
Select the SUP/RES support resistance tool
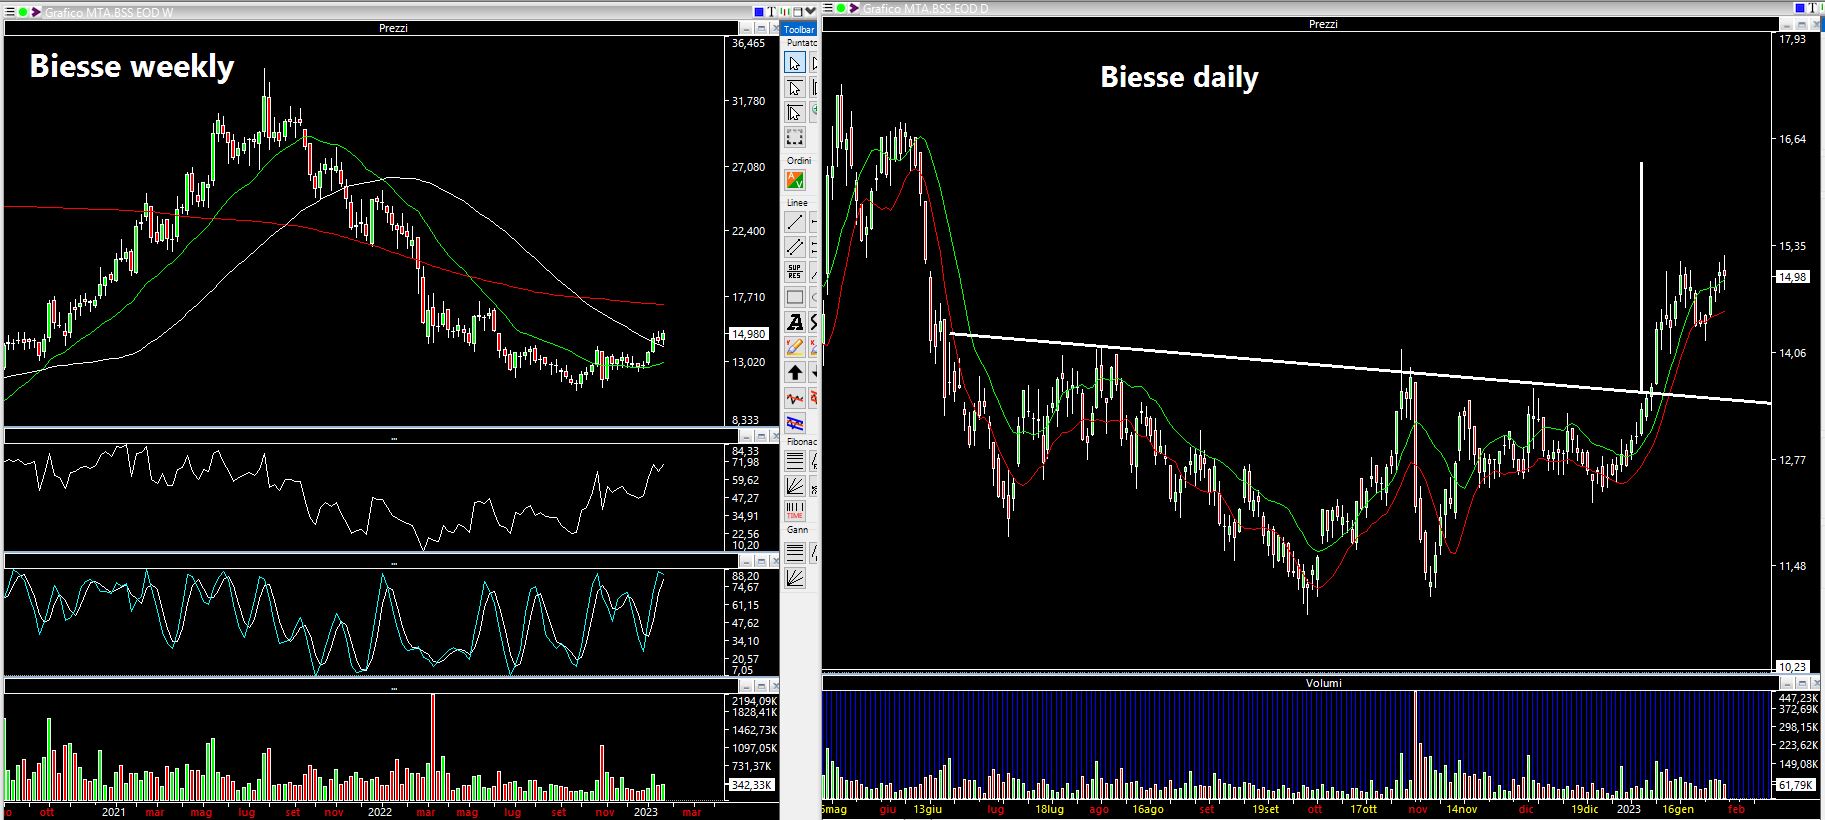click(795, 271)
